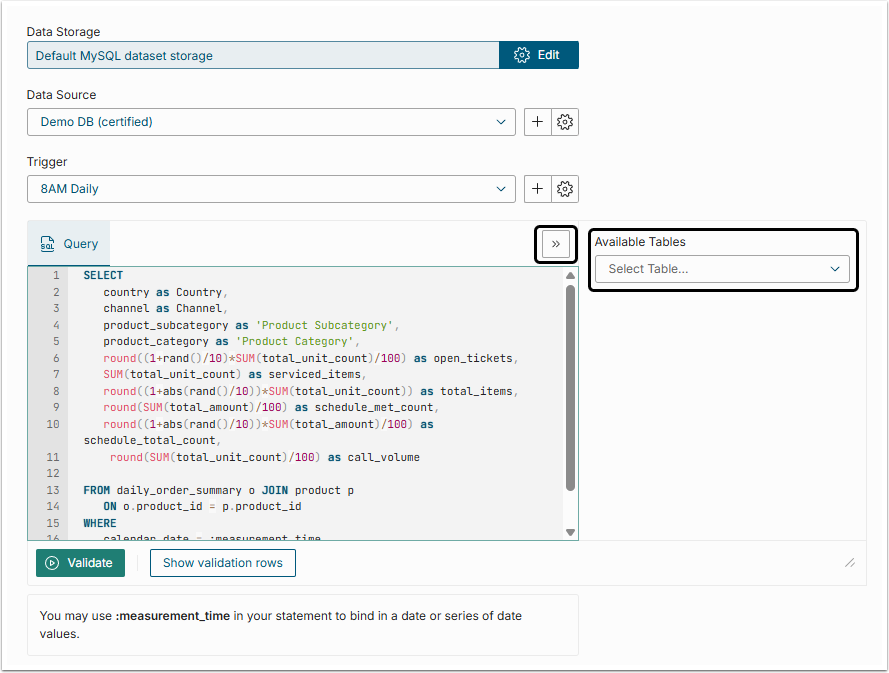The image size is (889, 673).
Task: Open settings gear beside Data Source
Action: pyautogui.click(x=565, y=122)
